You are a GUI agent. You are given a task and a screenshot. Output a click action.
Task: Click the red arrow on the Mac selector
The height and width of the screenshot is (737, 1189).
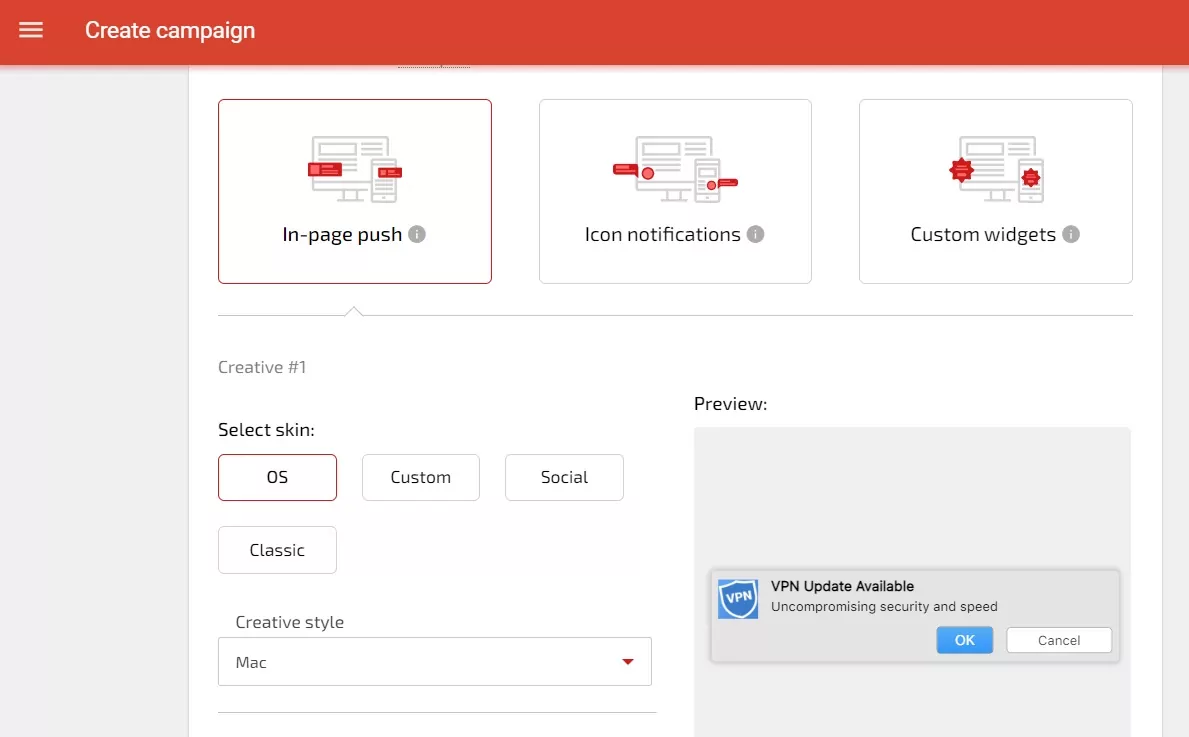click(x=628, y=661)
